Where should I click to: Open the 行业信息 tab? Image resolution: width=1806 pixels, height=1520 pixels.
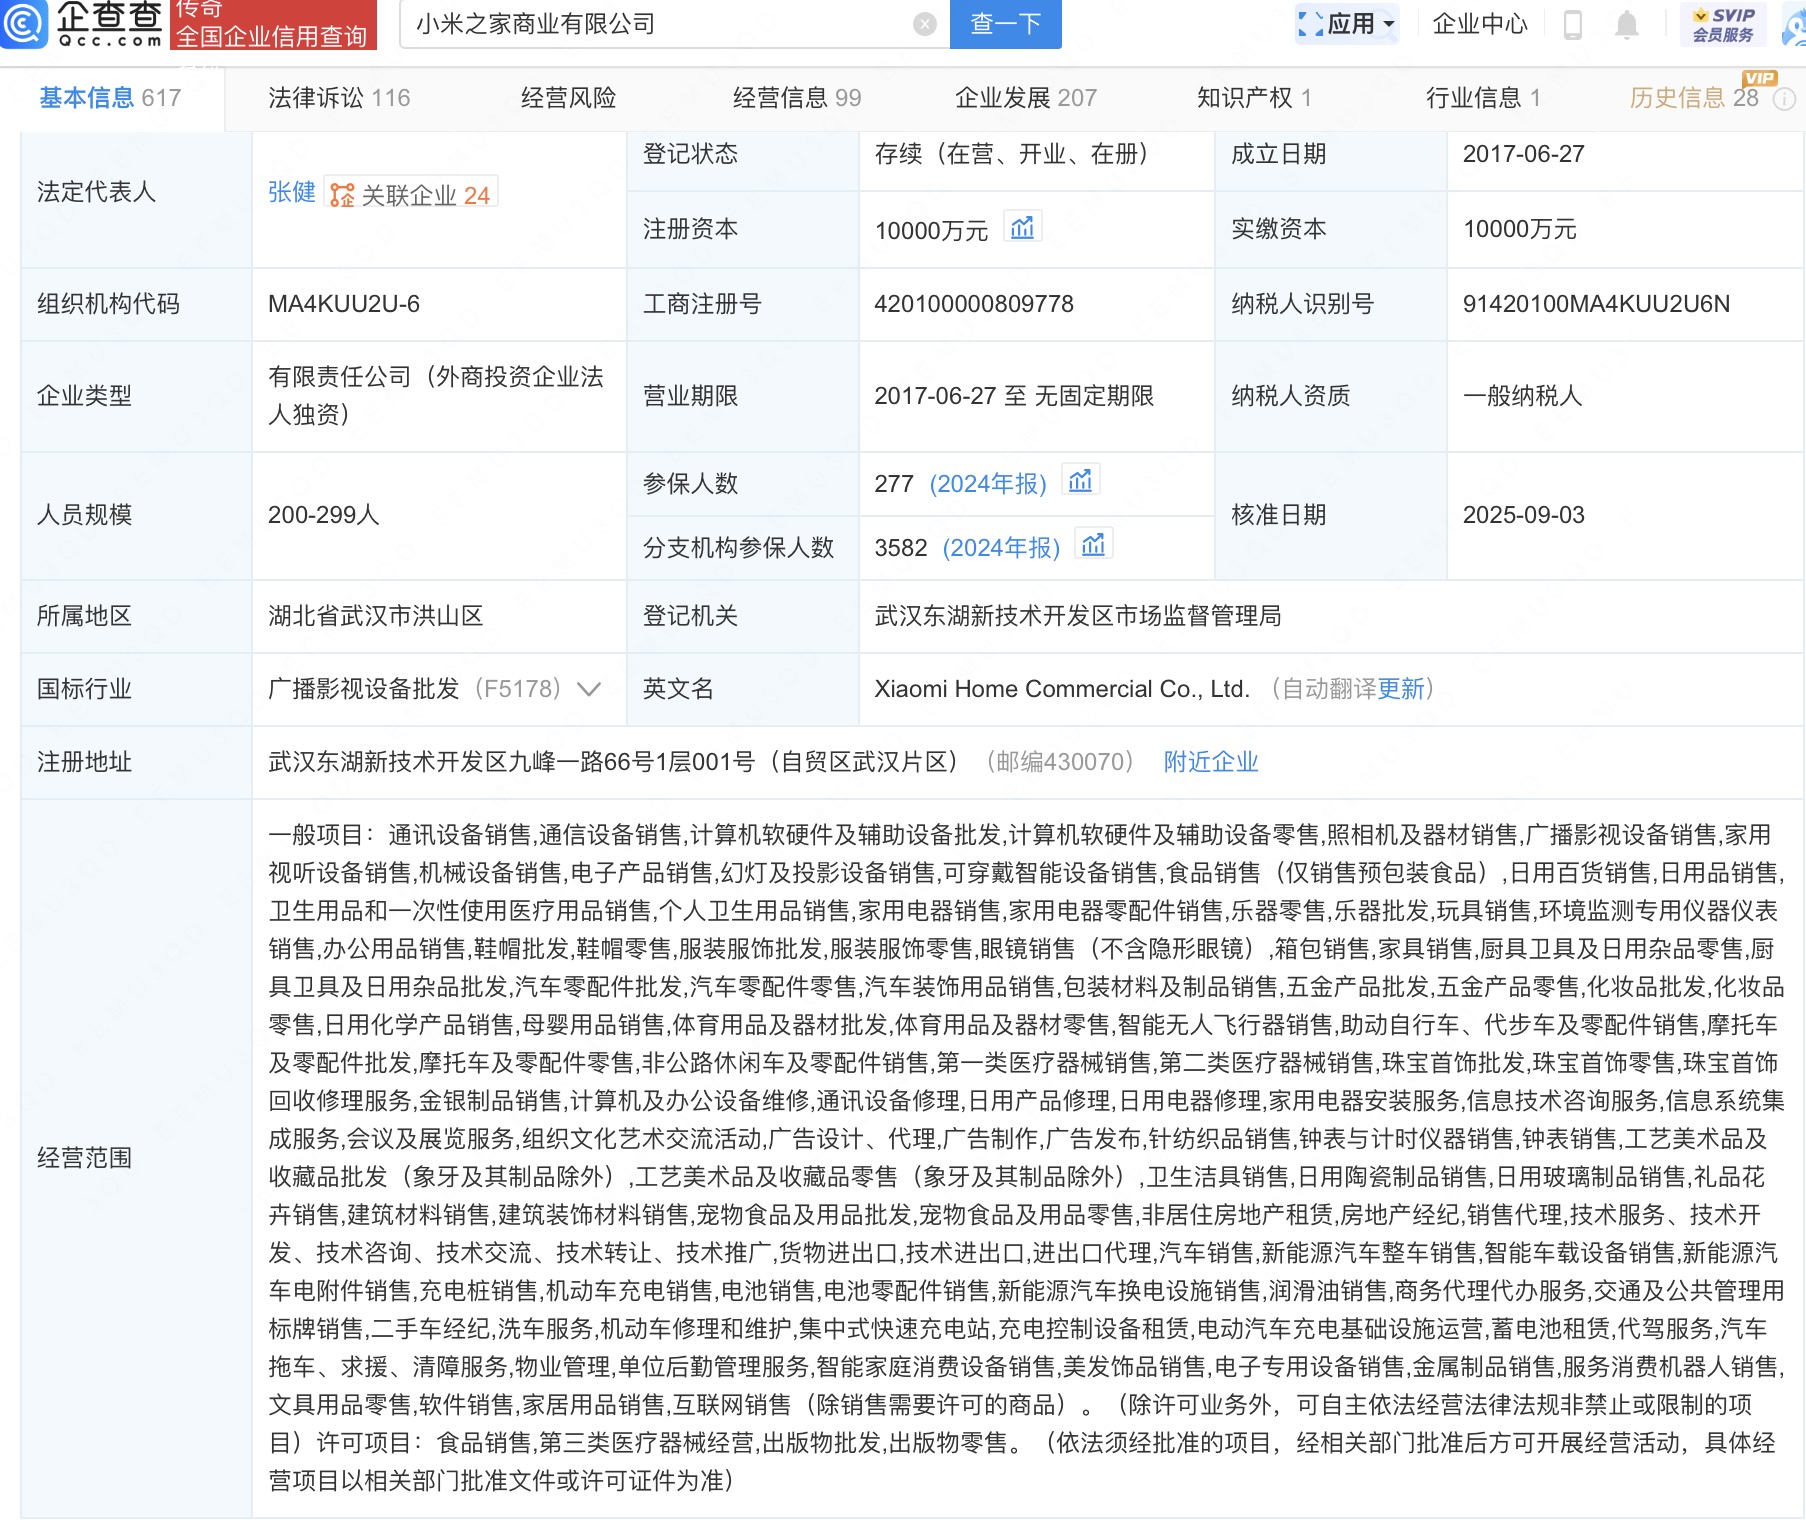click(x=1483, y=98)
